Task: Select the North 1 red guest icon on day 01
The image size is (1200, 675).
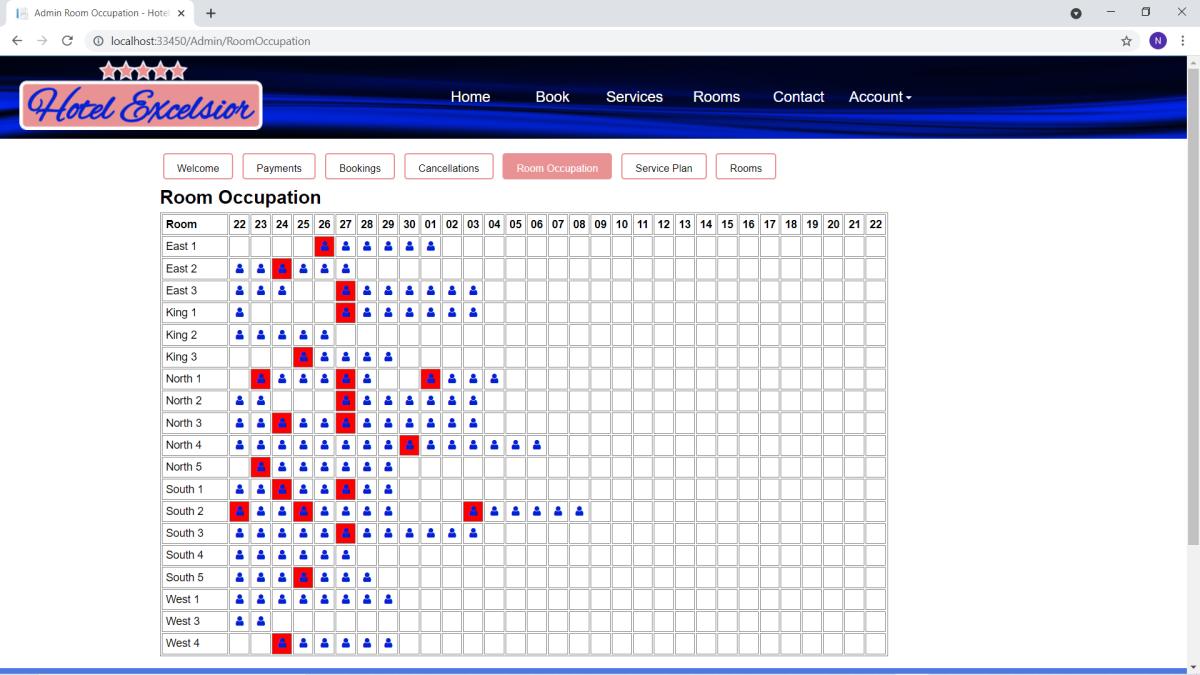Action: 430,379
